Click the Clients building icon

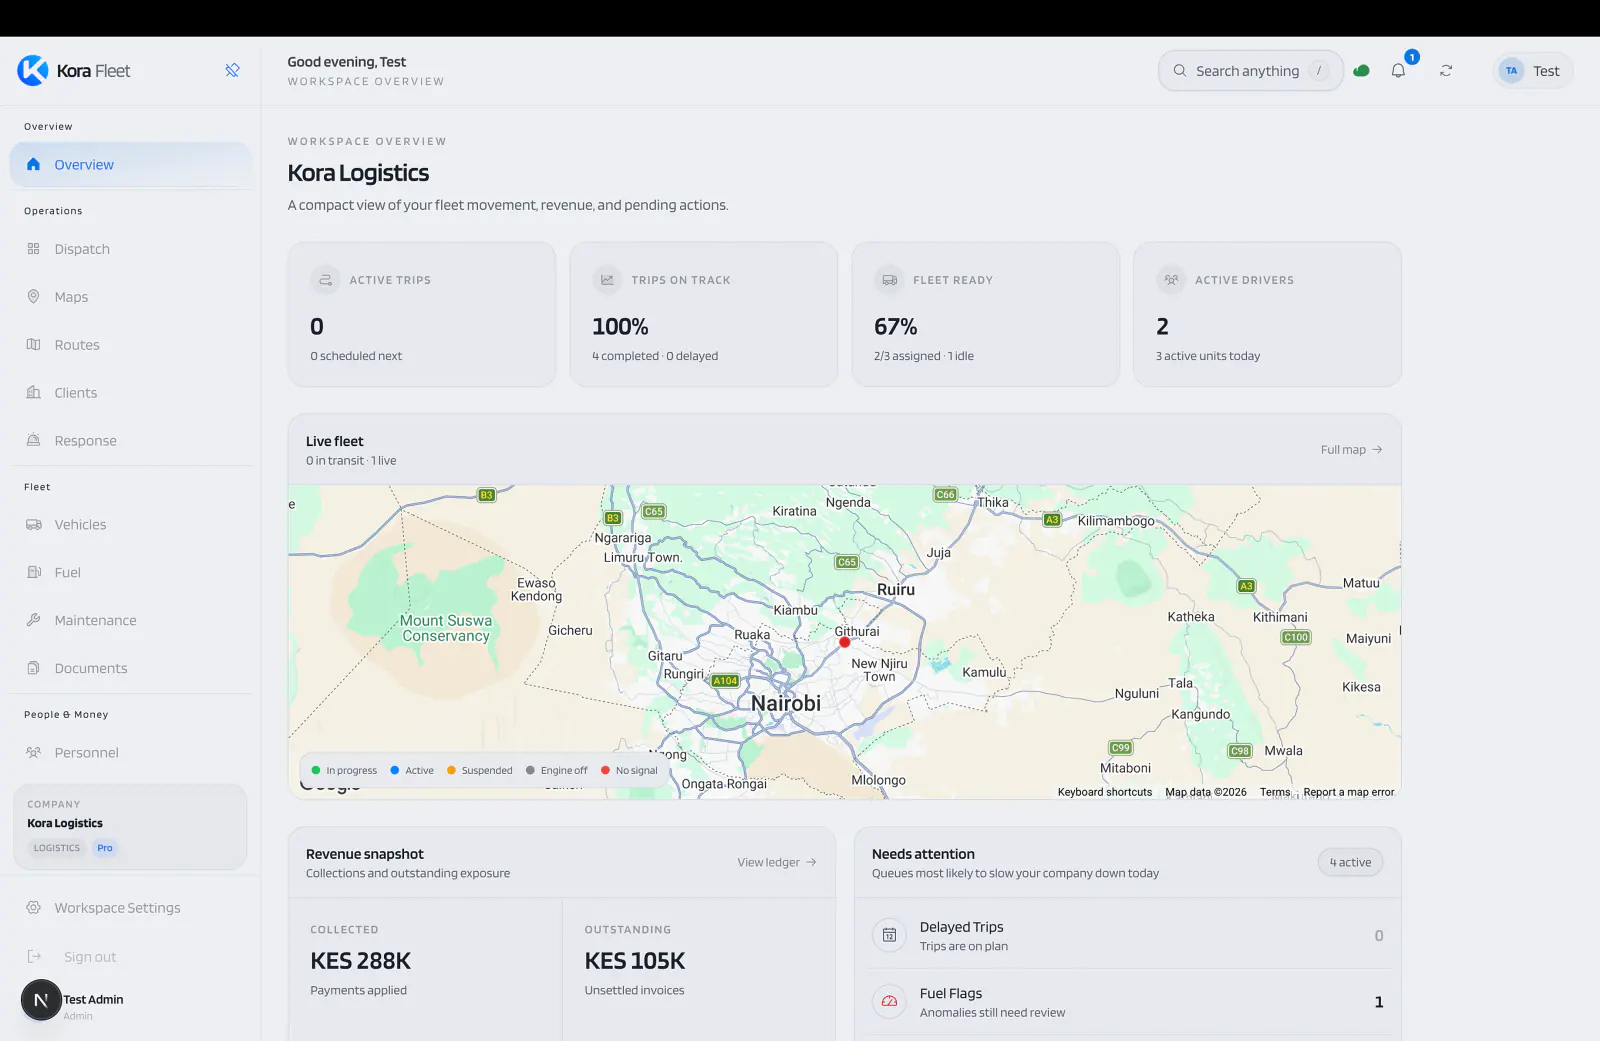pos(33,393)
